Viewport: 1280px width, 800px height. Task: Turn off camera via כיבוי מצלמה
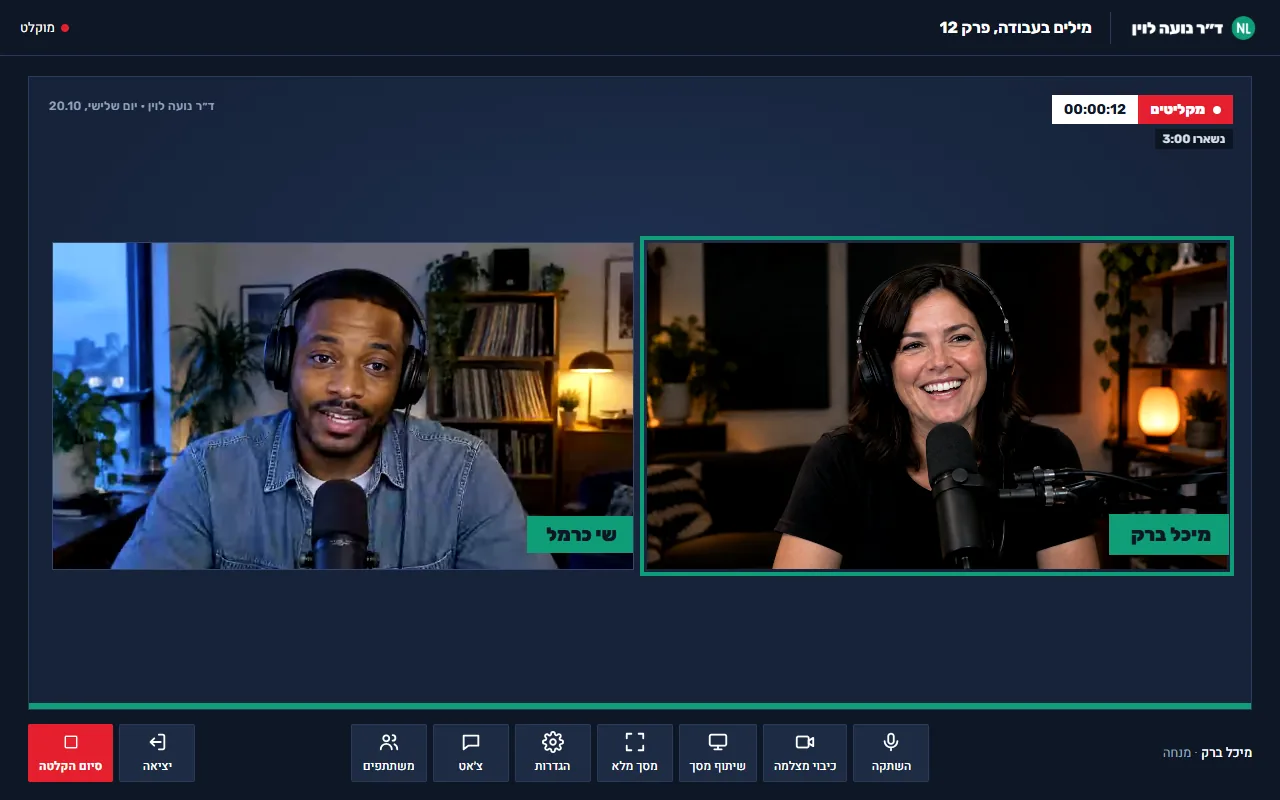(x=804, y=753)
